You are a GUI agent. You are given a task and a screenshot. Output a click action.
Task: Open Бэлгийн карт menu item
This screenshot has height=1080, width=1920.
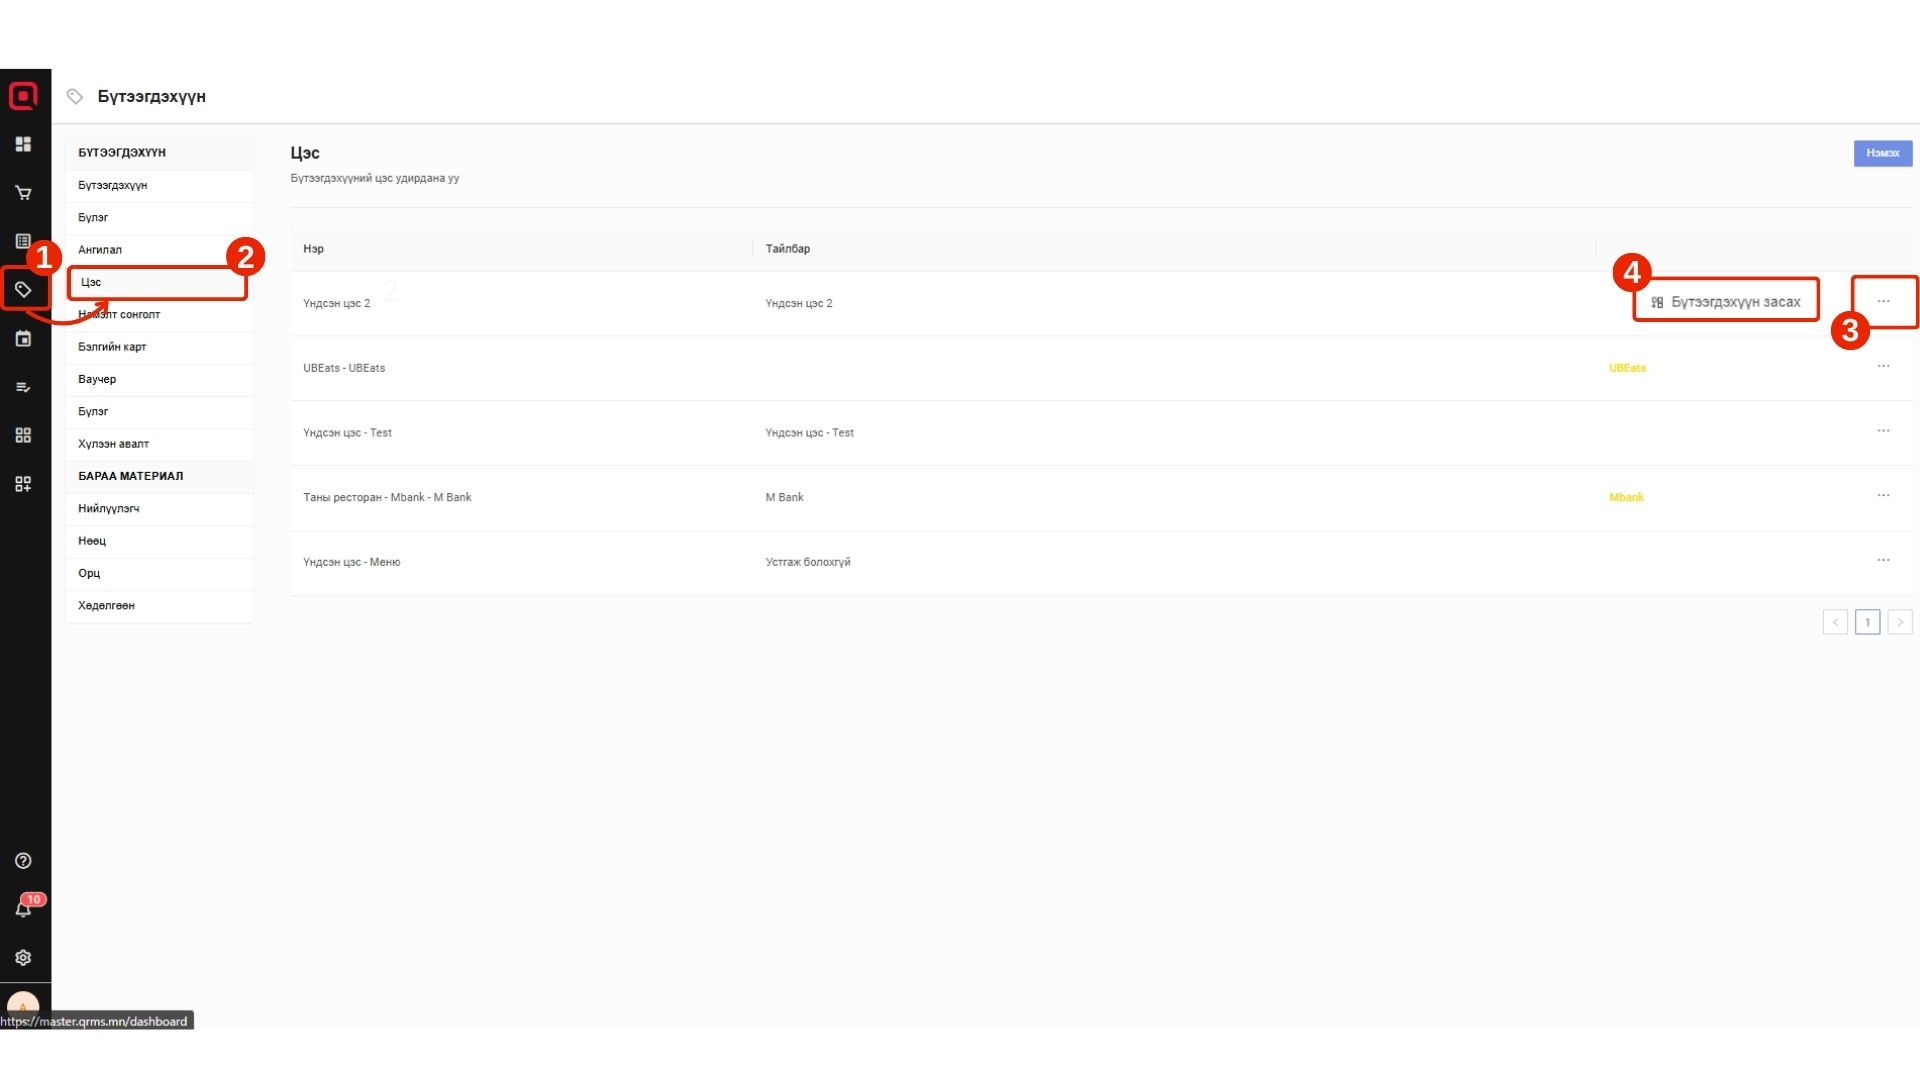click(x=112, y=347)
